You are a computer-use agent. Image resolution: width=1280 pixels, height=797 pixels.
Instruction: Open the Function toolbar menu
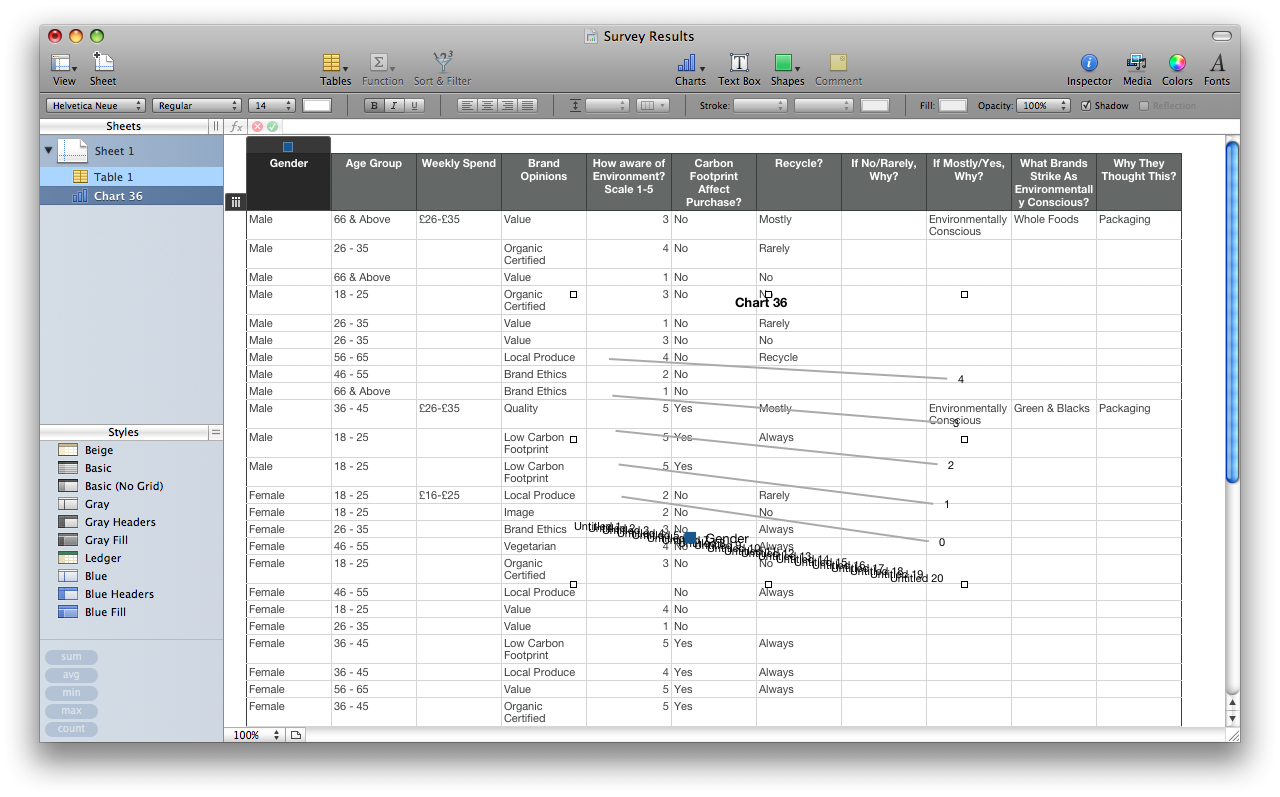click(x=382, y=69)
